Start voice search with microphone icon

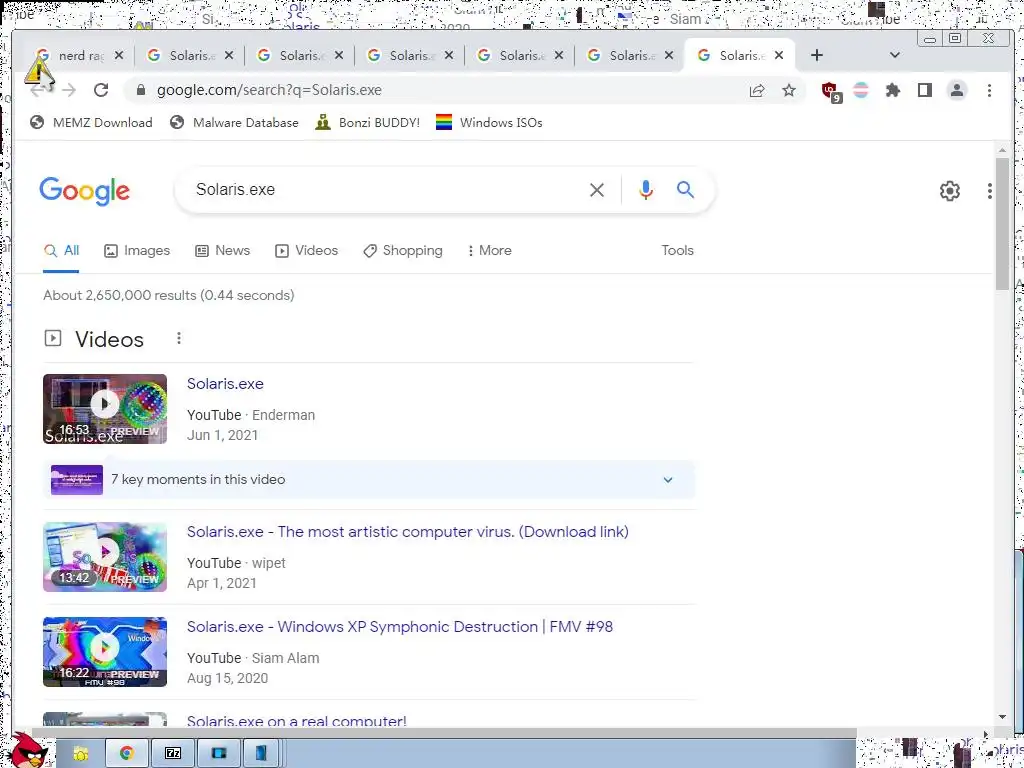(646, 190)
